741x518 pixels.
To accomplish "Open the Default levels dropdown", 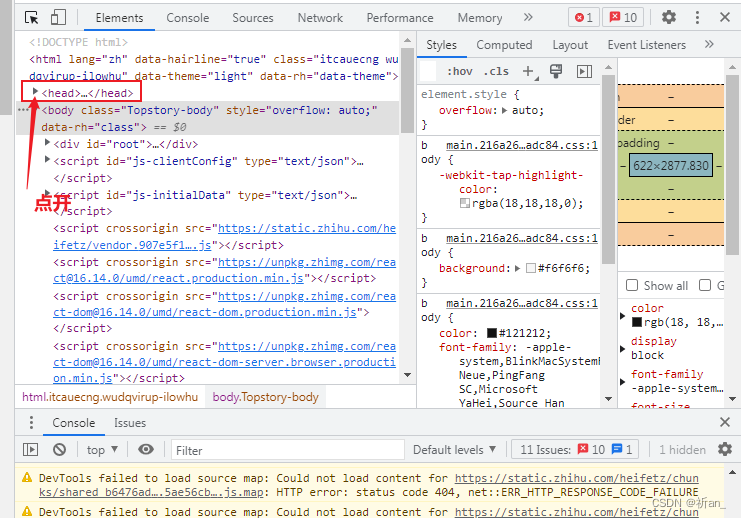I will [x=455, y=449].
